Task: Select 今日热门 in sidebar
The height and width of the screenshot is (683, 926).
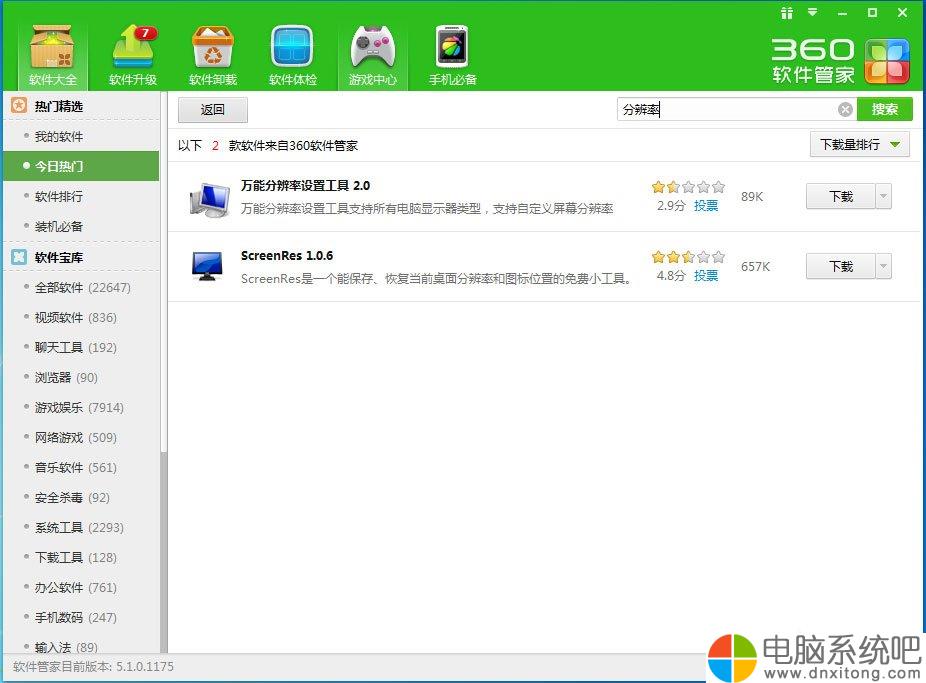Action: (x=81, y=166)
